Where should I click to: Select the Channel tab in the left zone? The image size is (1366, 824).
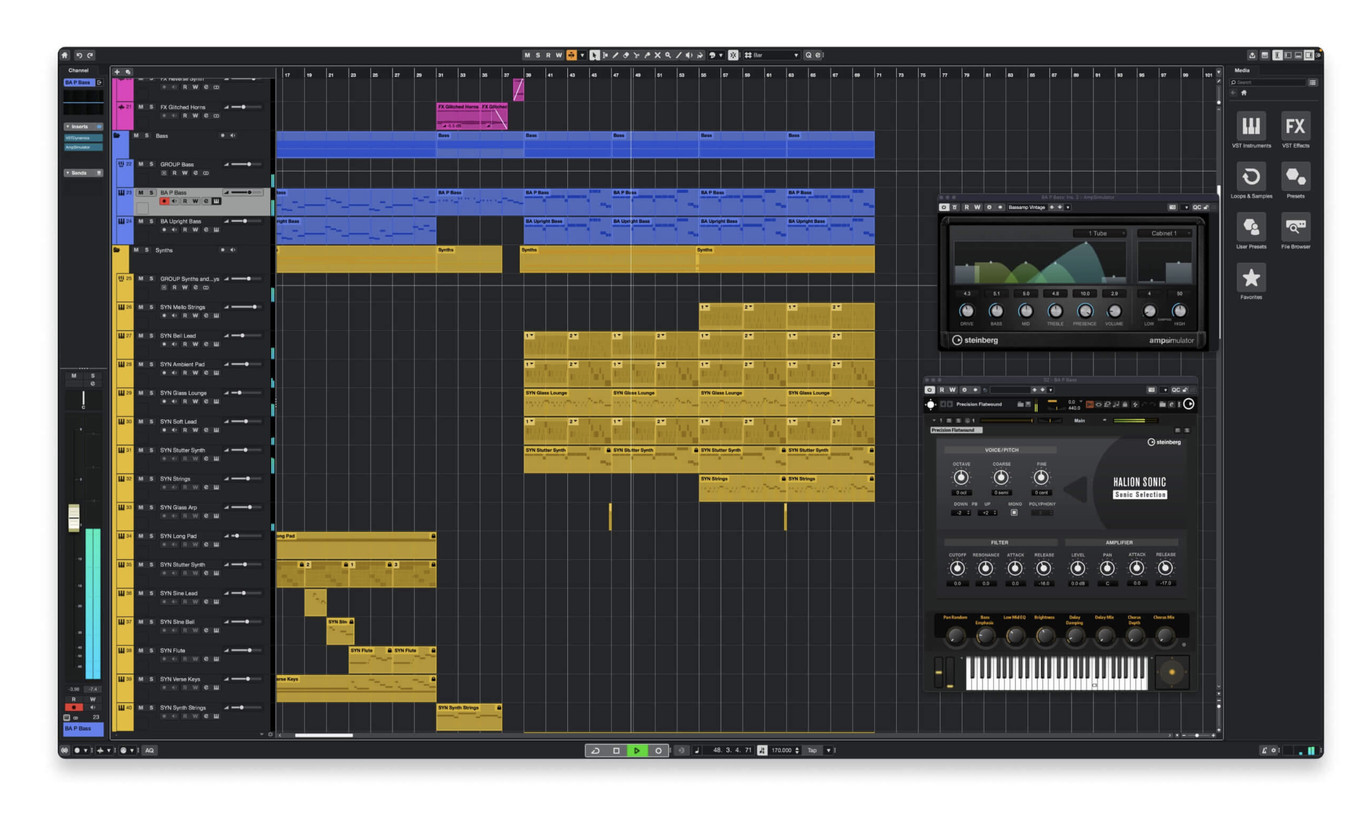[x=78, y=70]
